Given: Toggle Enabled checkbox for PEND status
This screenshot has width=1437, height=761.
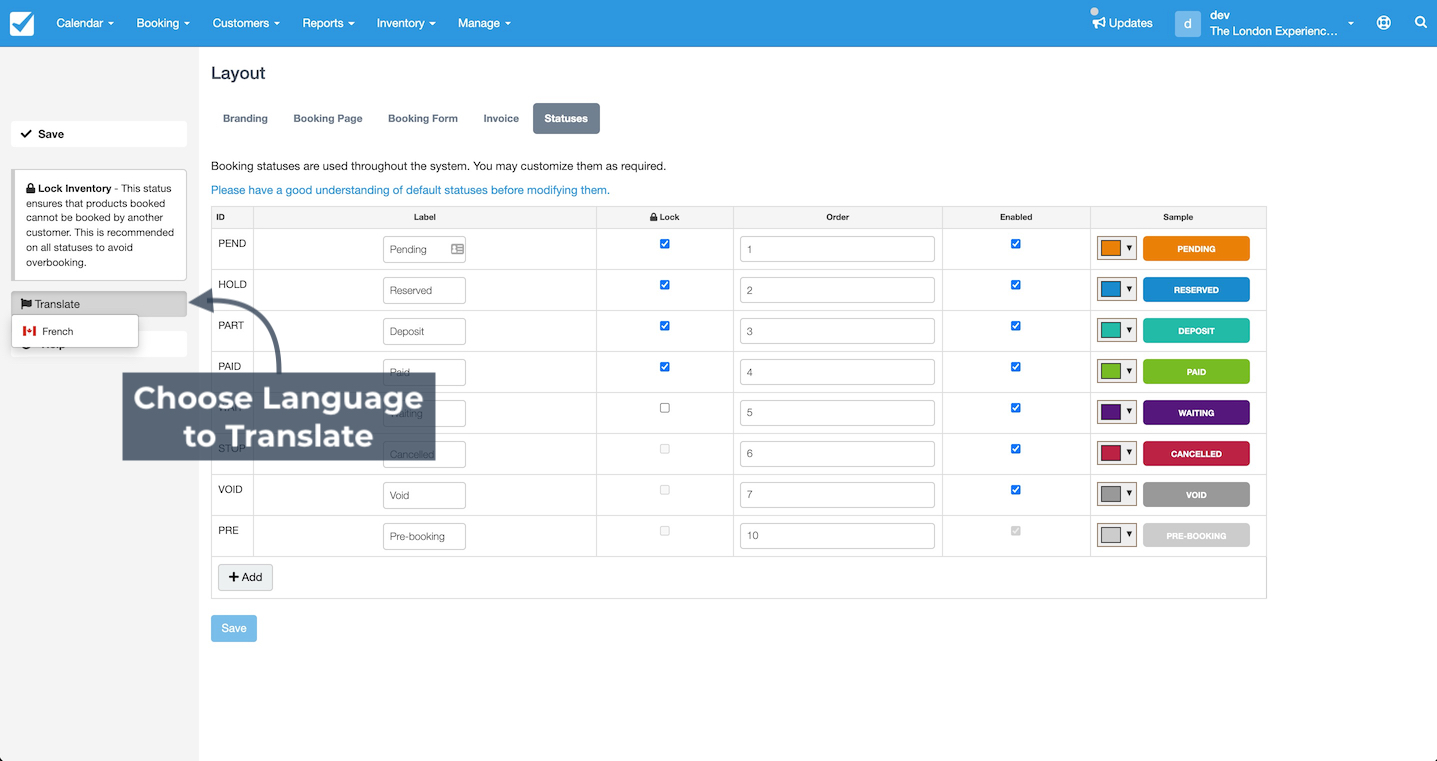Looking at the screenshot, I should [x=1016, y=244].
